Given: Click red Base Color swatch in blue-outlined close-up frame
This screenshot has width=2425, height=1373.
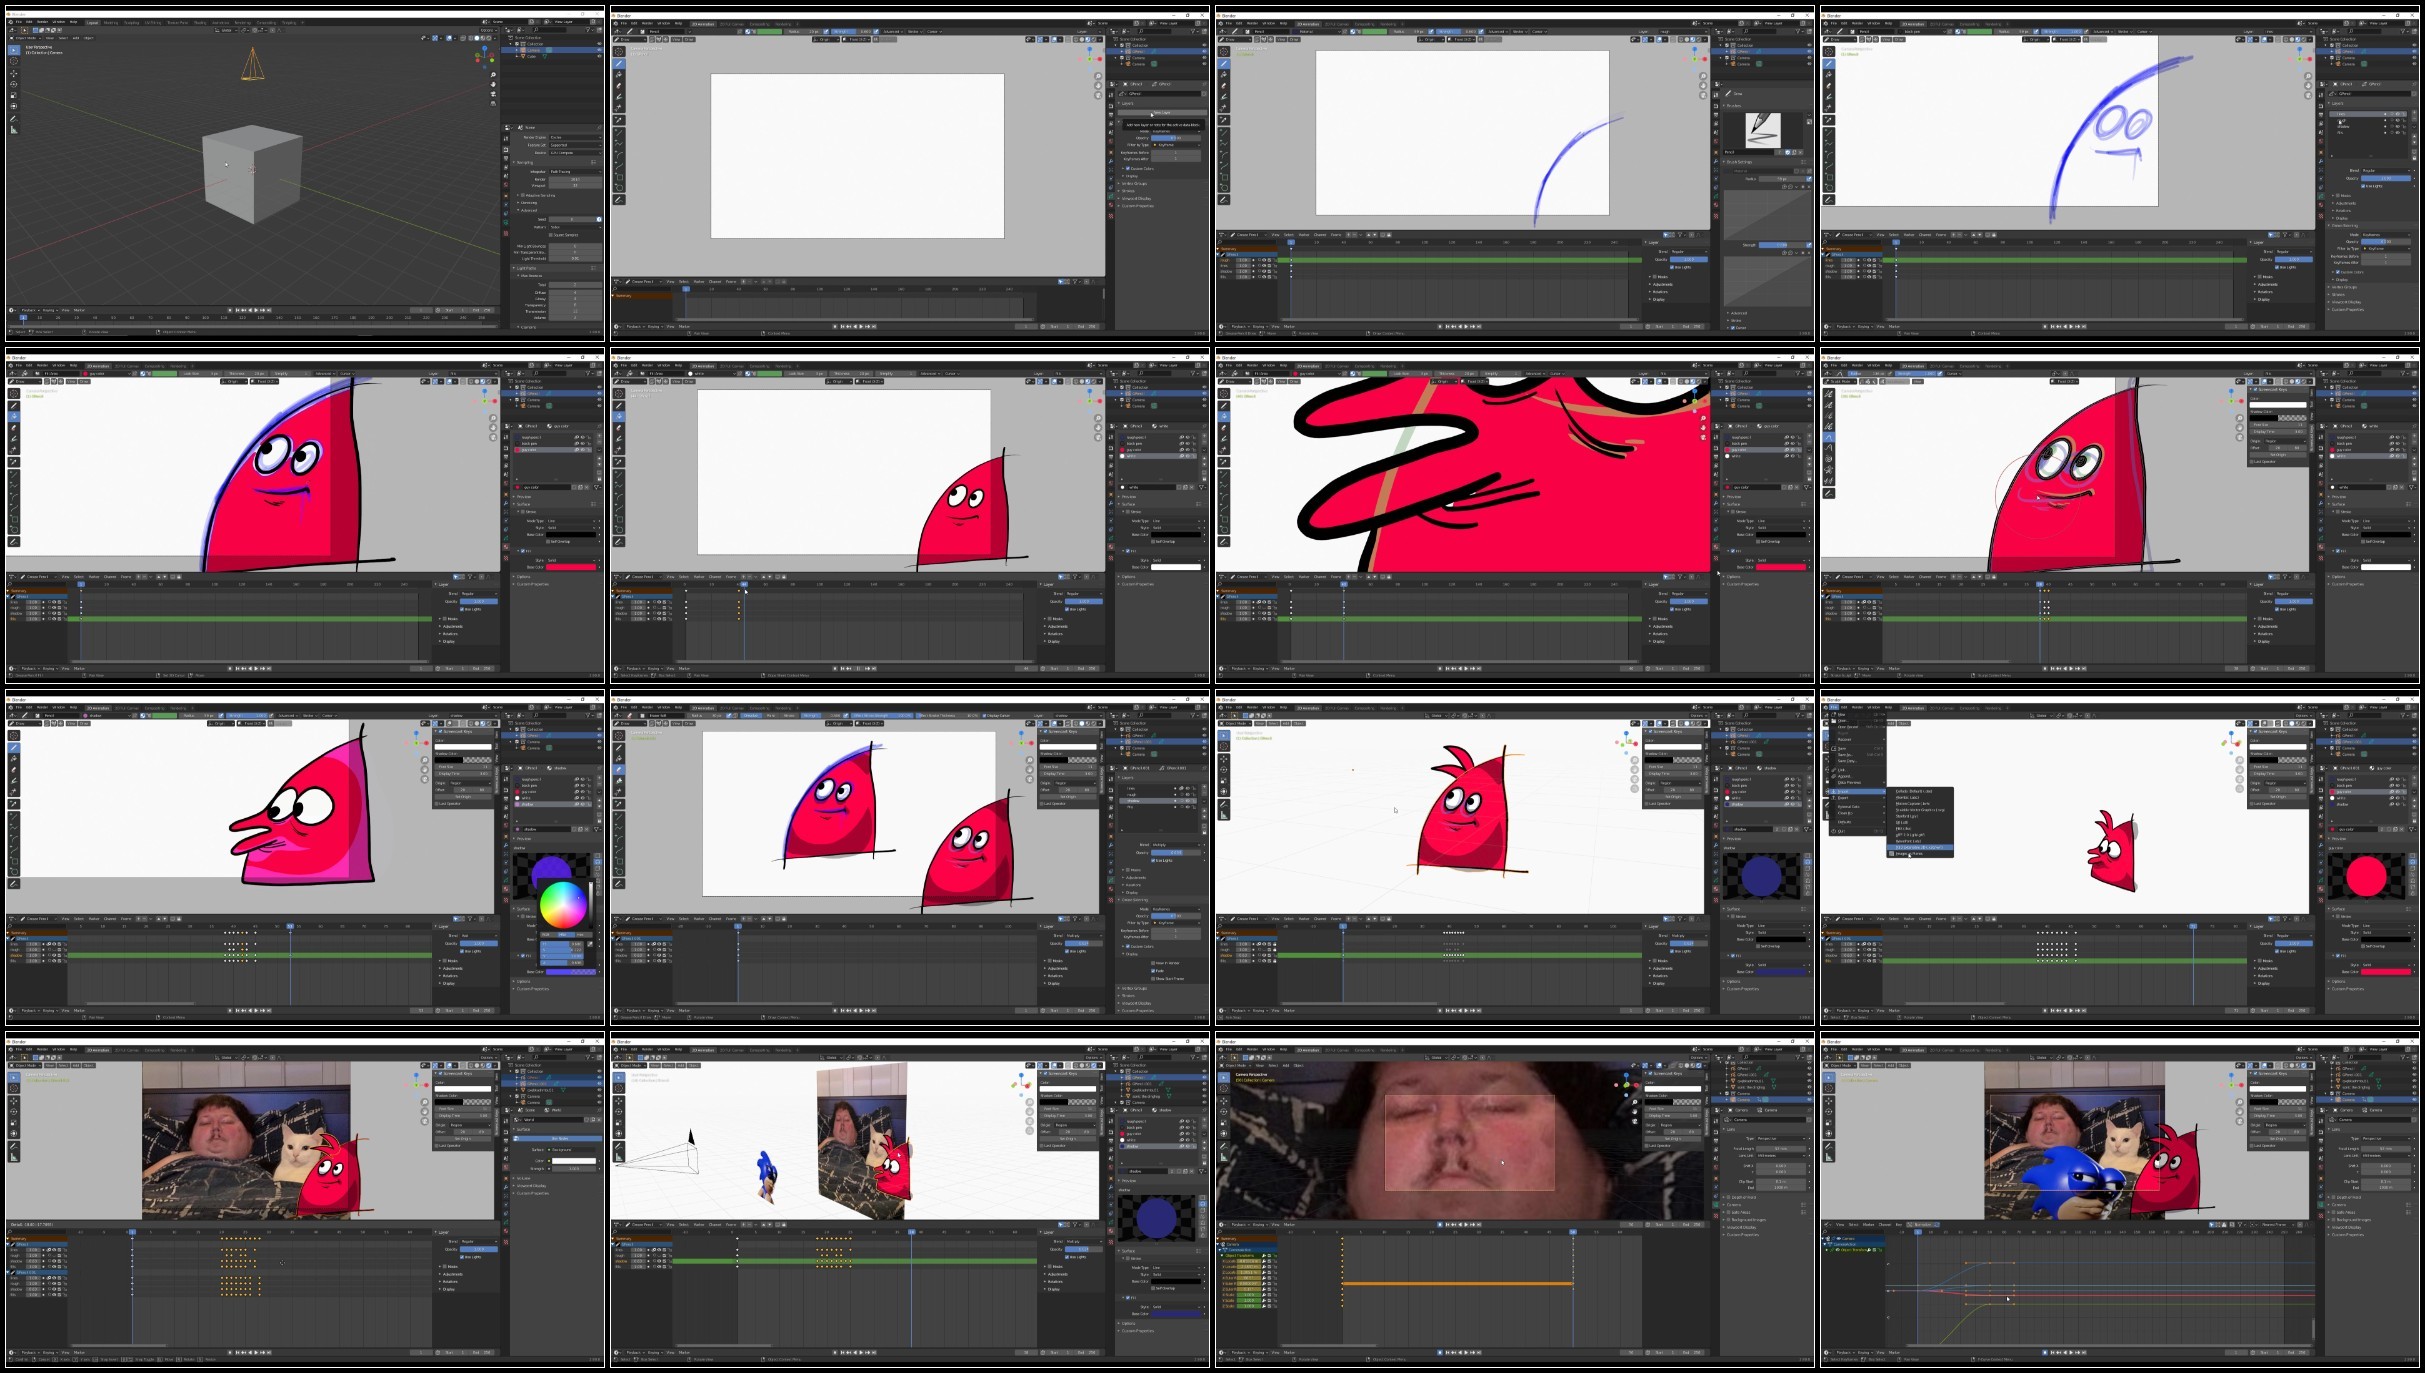Looking at the screenshot, I should 571,567.
